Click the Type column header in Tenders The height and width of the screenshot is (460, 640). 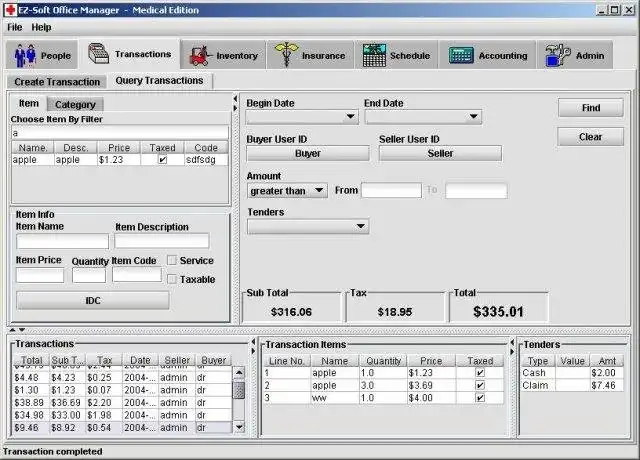coord(538,361)
